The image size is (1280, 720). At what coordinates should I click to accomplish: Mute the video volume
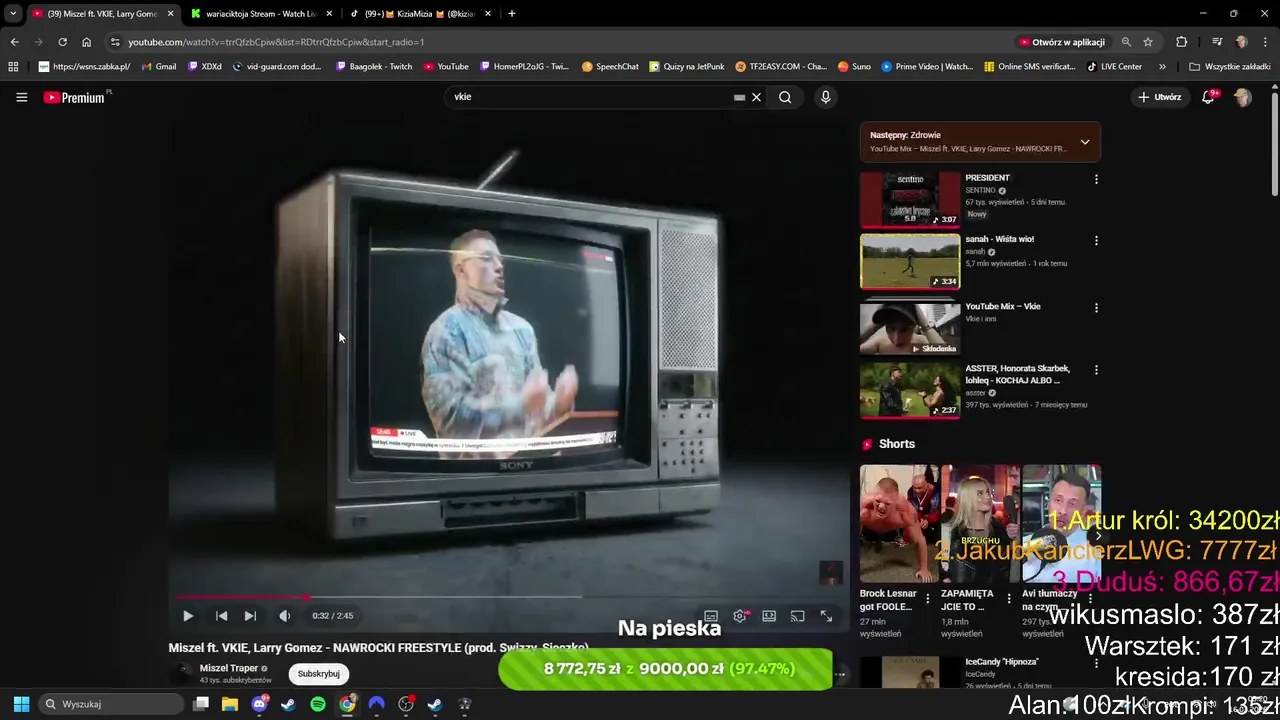[x=285, y=616]
